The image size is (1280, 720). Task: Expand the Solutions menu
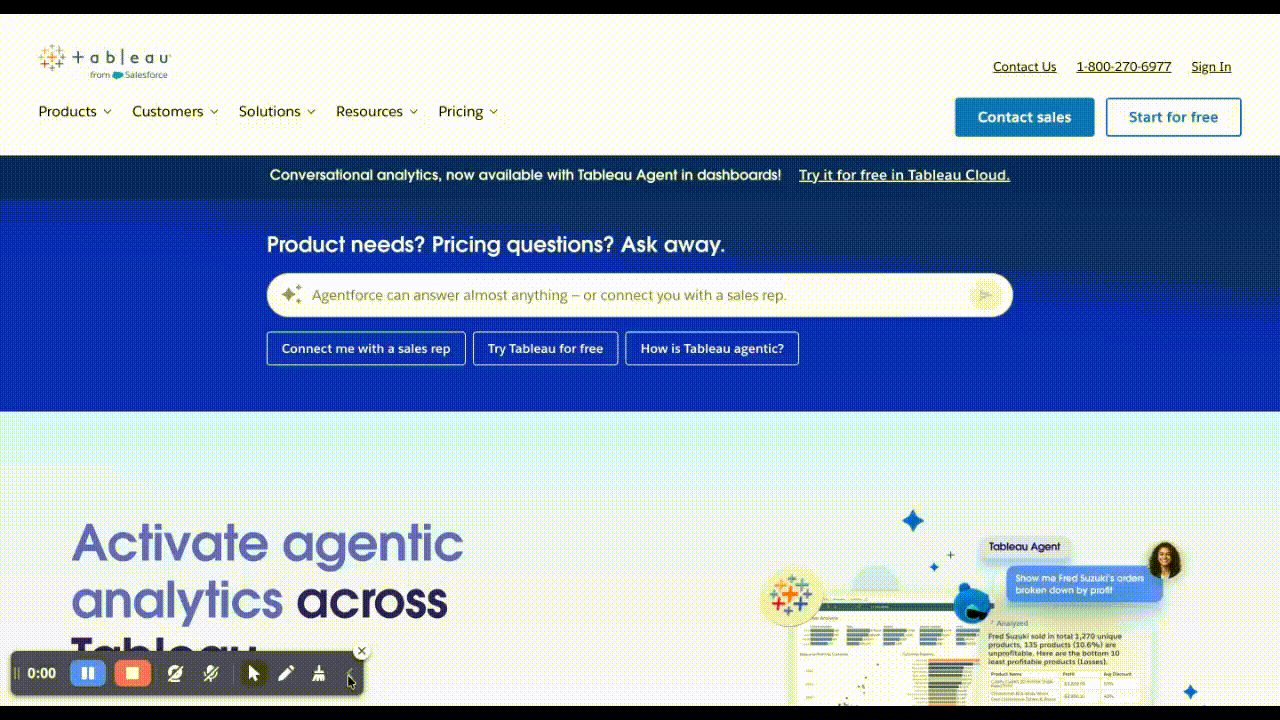tap(277, 112)
